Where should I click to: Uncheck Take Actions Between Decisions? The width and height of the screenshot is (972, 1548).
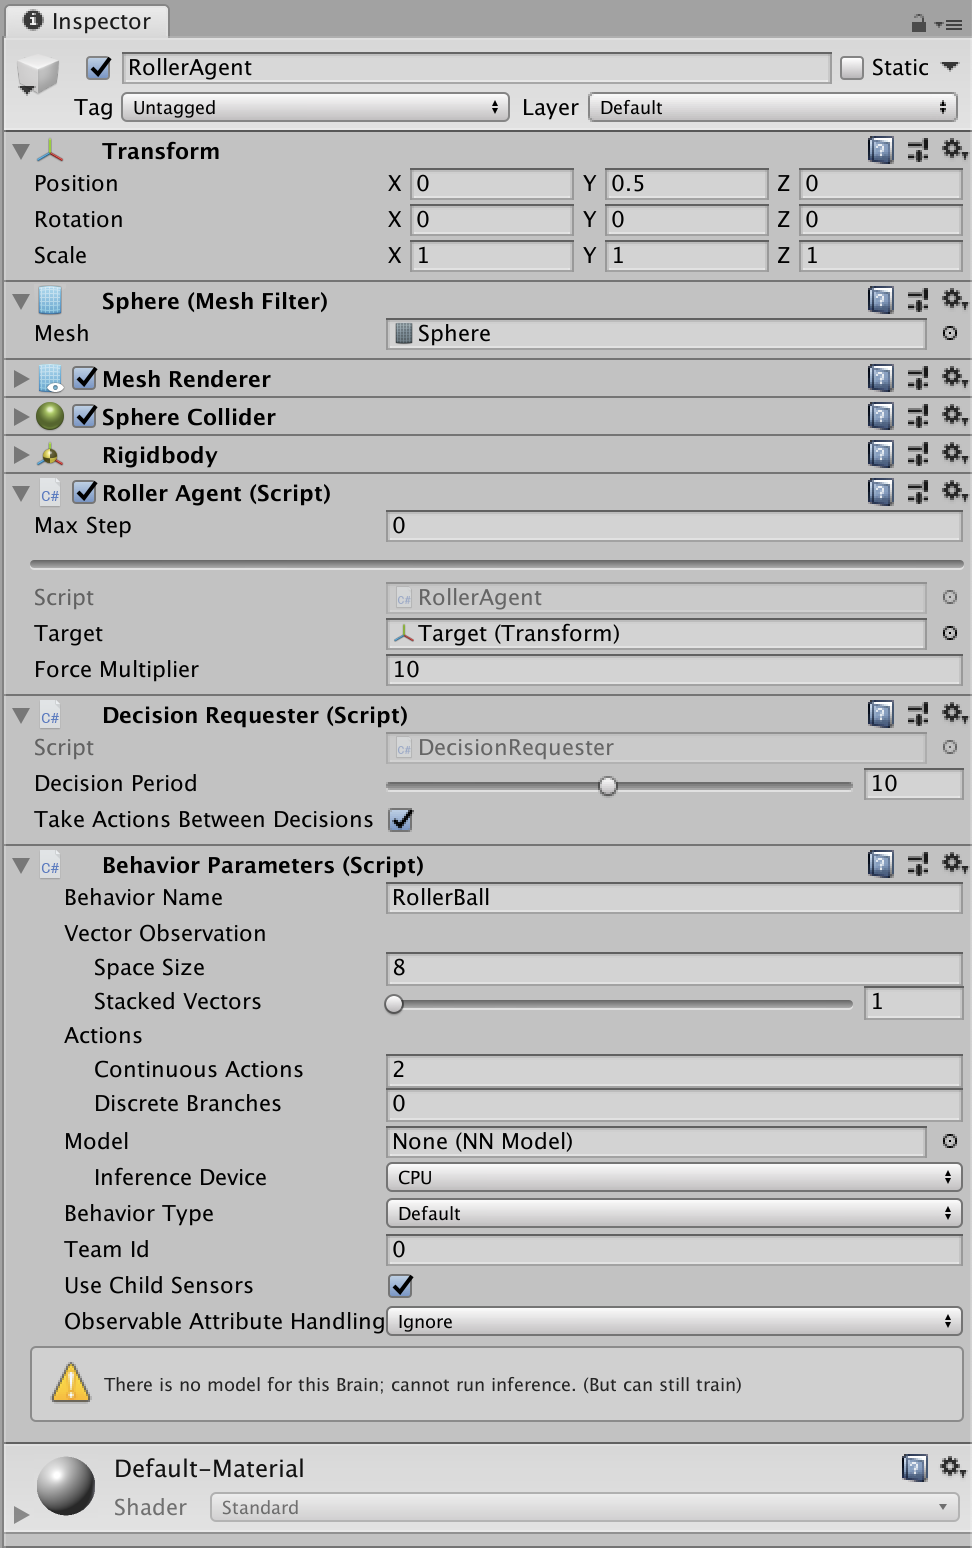(x=400, y=820)
